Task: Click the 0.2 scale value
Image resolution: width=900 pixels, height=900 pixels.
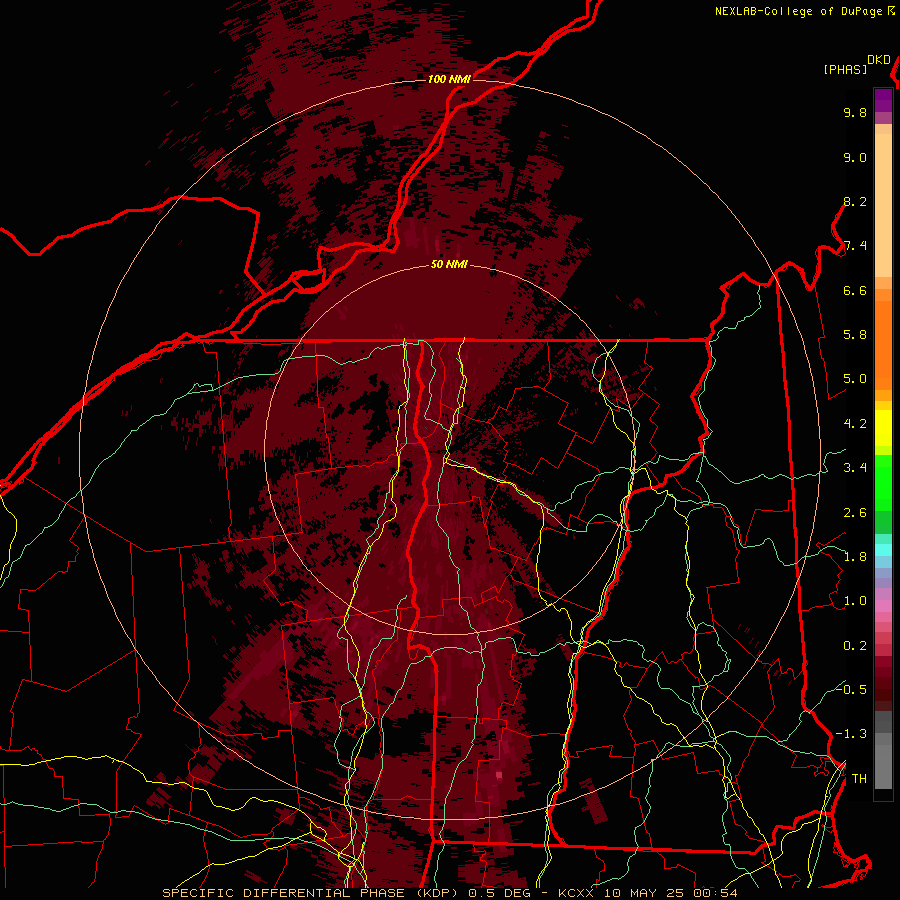Action: (855, 646)
